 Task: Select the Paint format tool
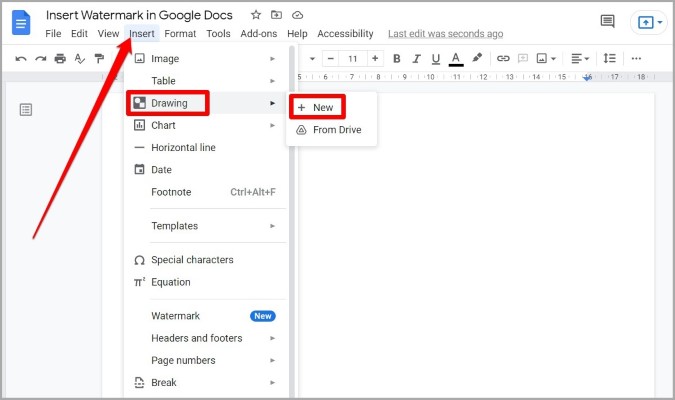click(99, 59)
